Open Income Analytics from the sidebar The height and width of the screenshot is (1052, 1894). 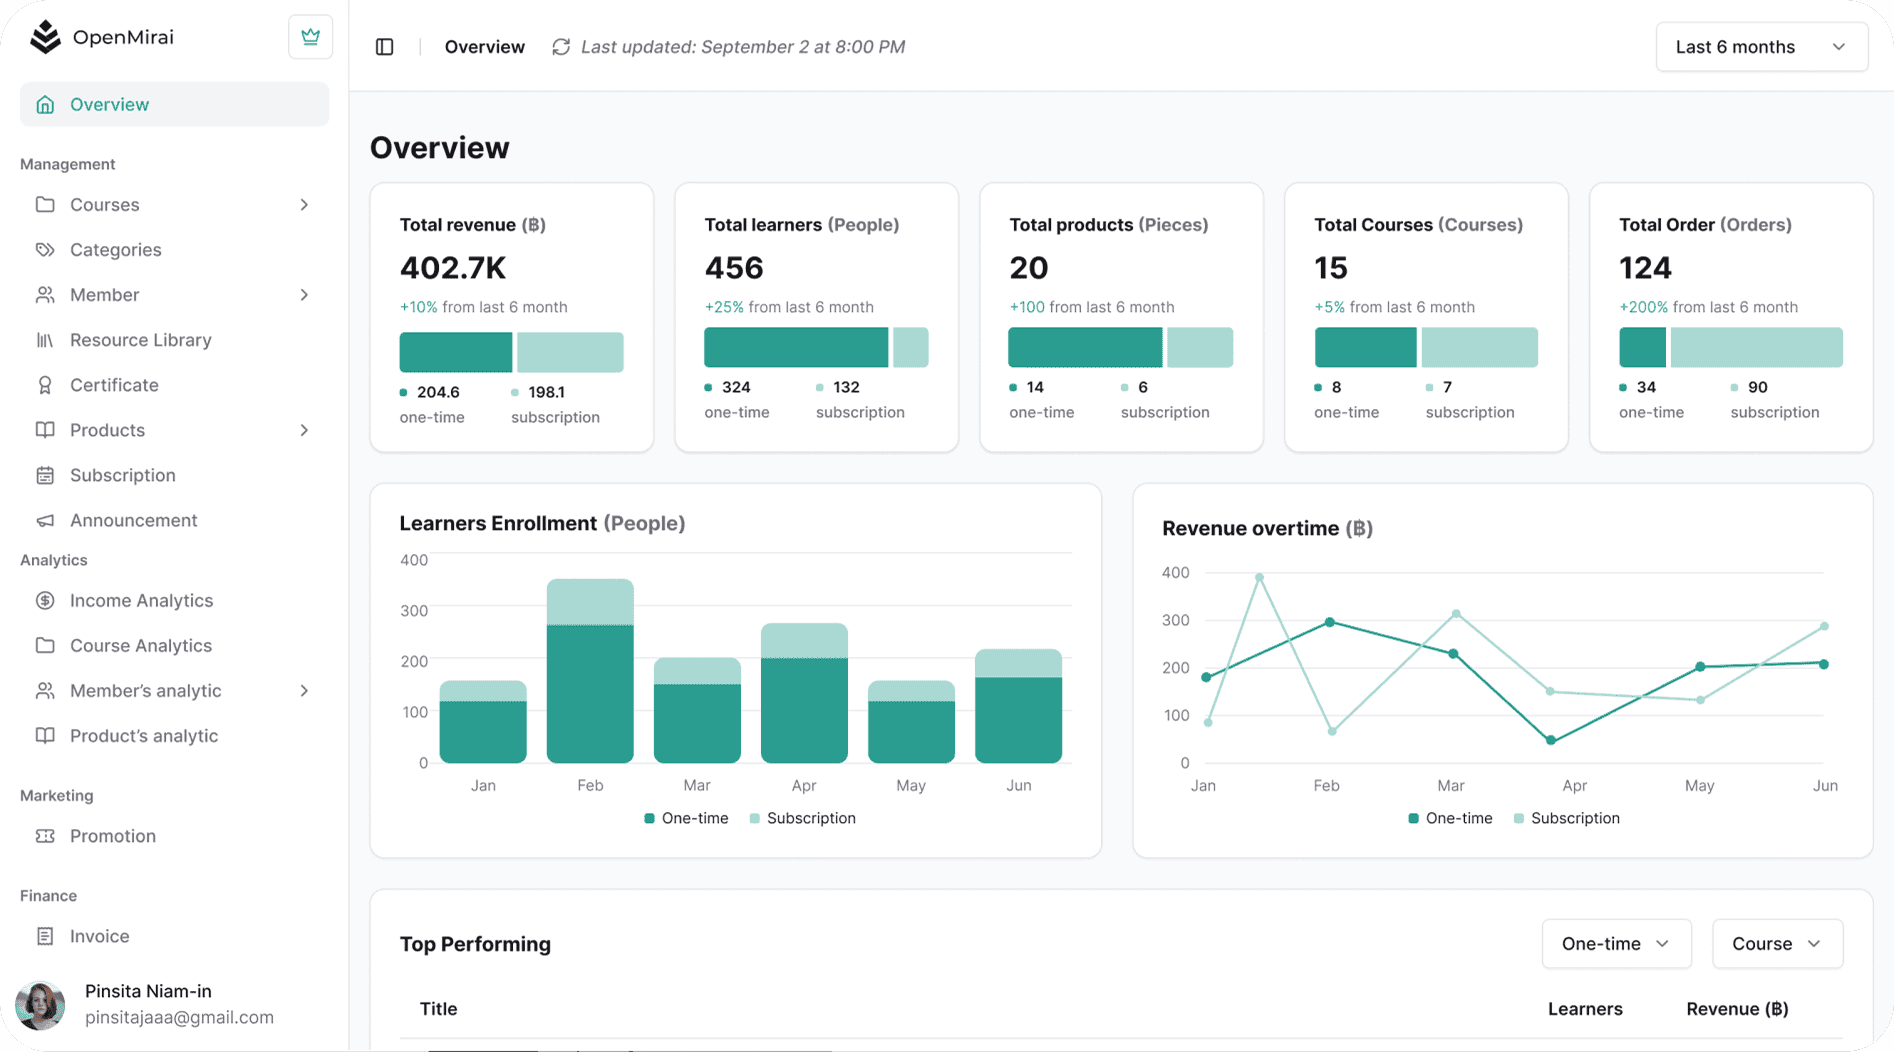pos(141,600)
